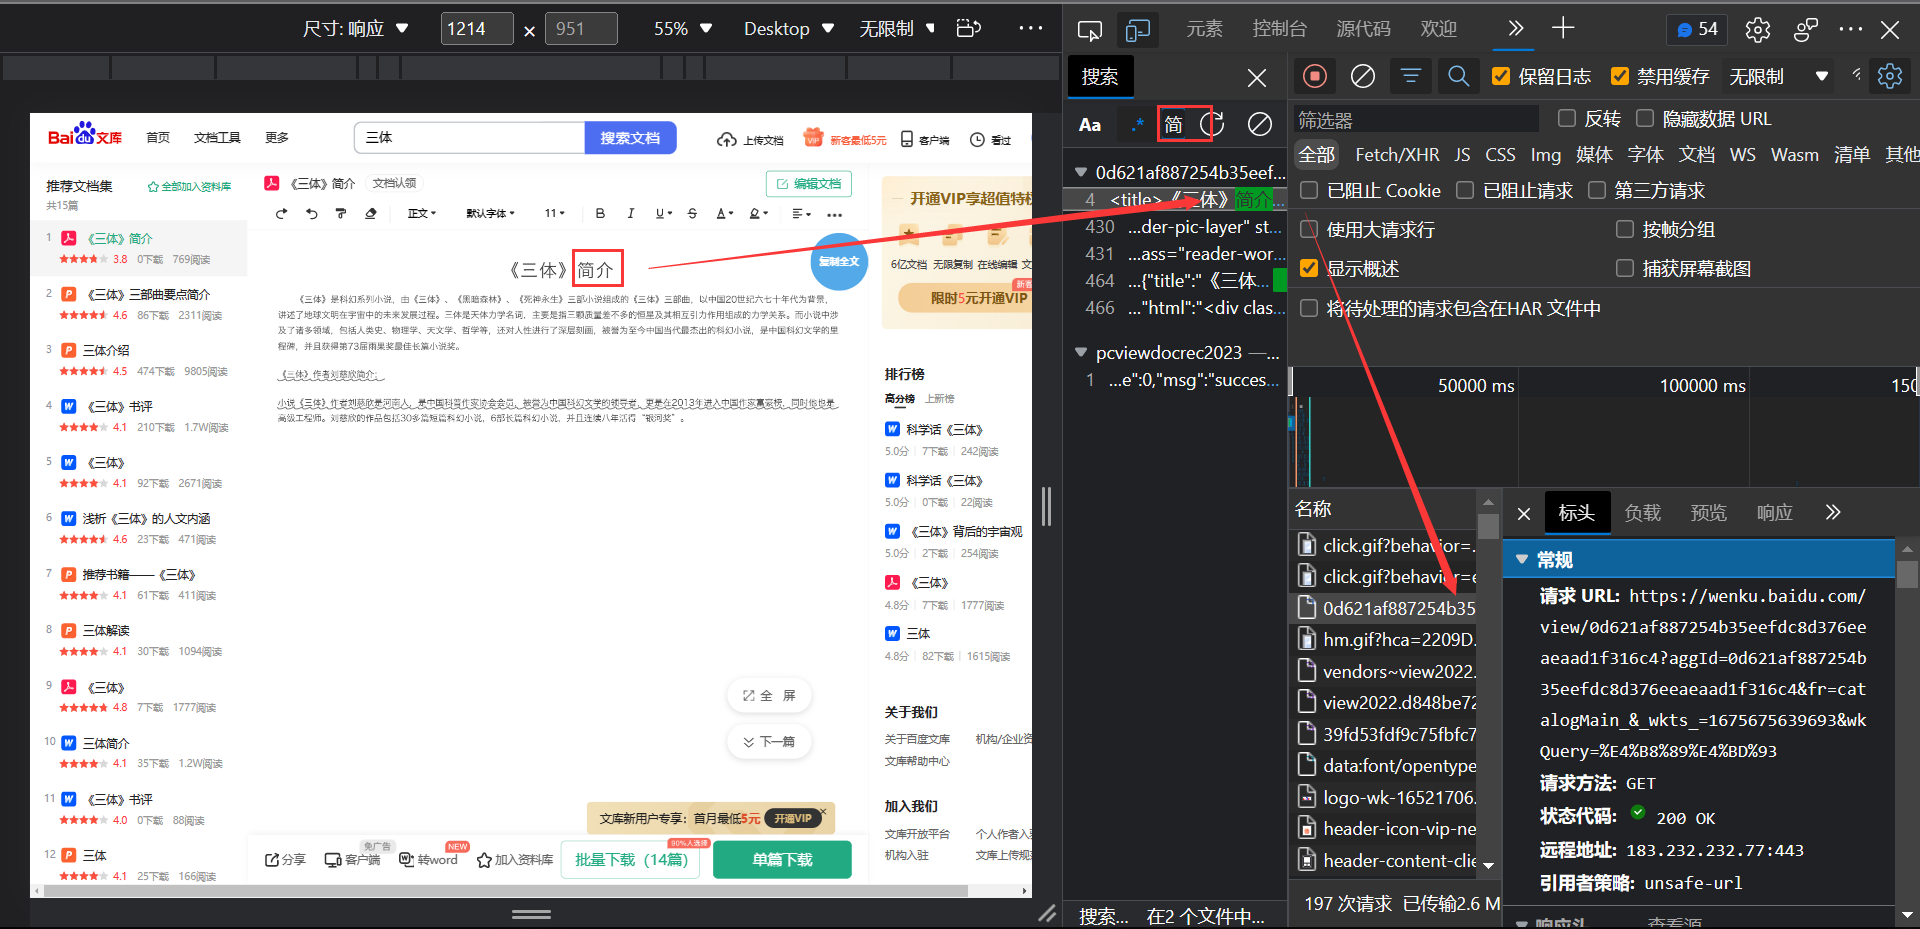Add a new DevTools tab with plus
1920x929 pixels.
(x=1563, y=28)
